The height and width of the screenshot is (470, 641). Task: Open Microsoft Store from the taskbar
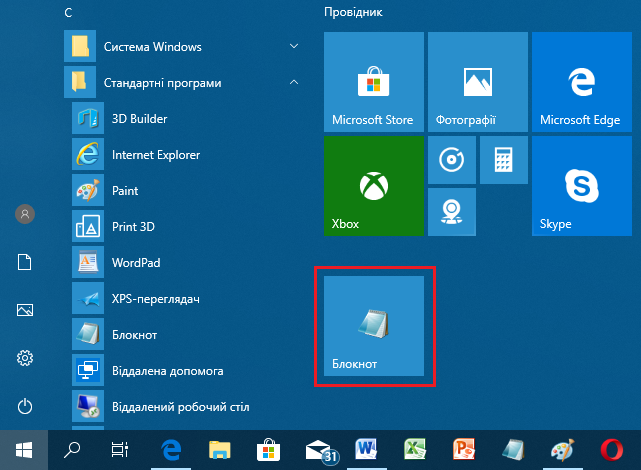(269, 450)
